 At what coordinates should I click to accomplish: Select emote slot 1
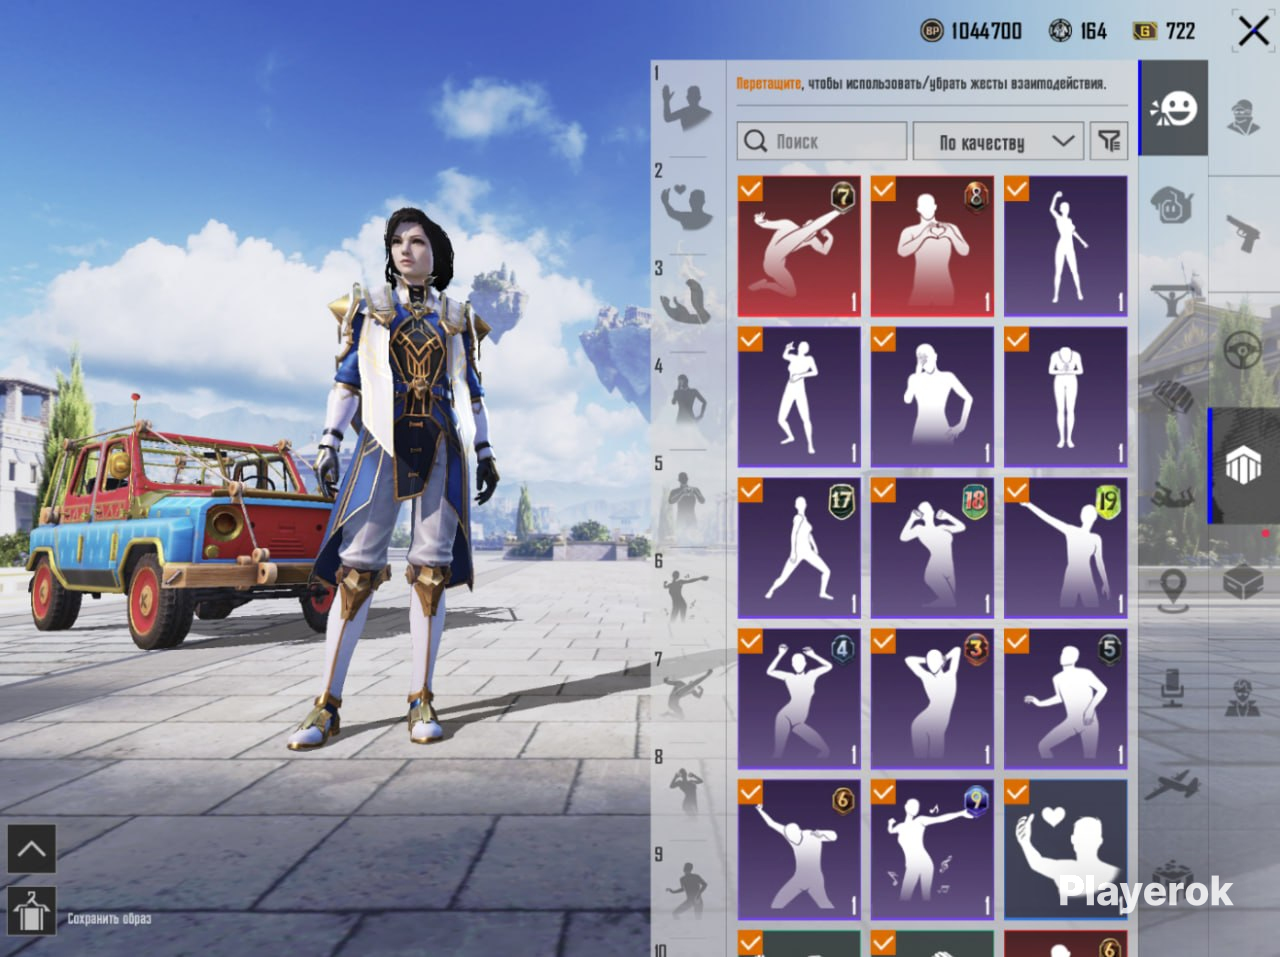[x=686, y=107]
